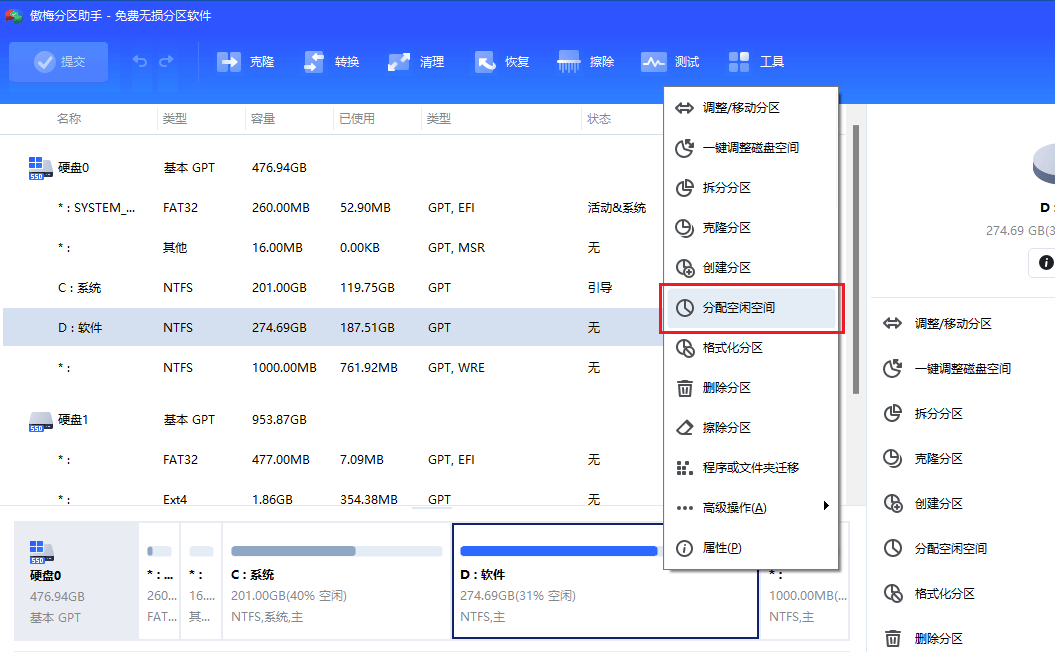Open the 克隆 clone toolbar item
Image resolution: width=1055 pixels, height=652 pixels.
pos(246,62)
